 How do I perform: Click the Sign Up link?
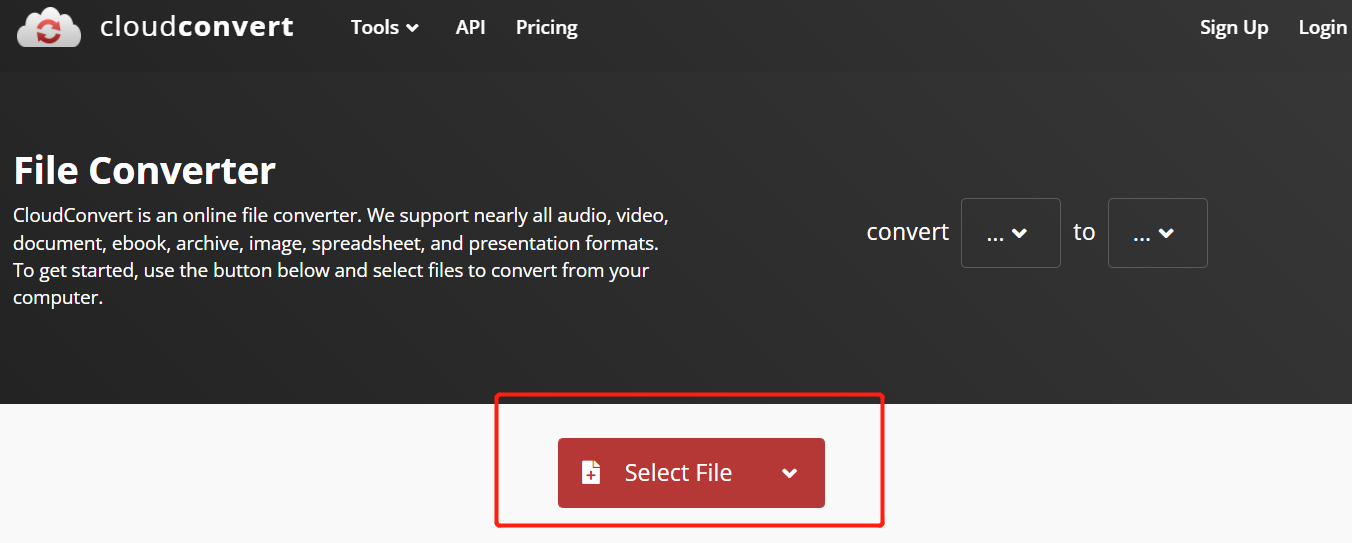[x=1233, y=28]
